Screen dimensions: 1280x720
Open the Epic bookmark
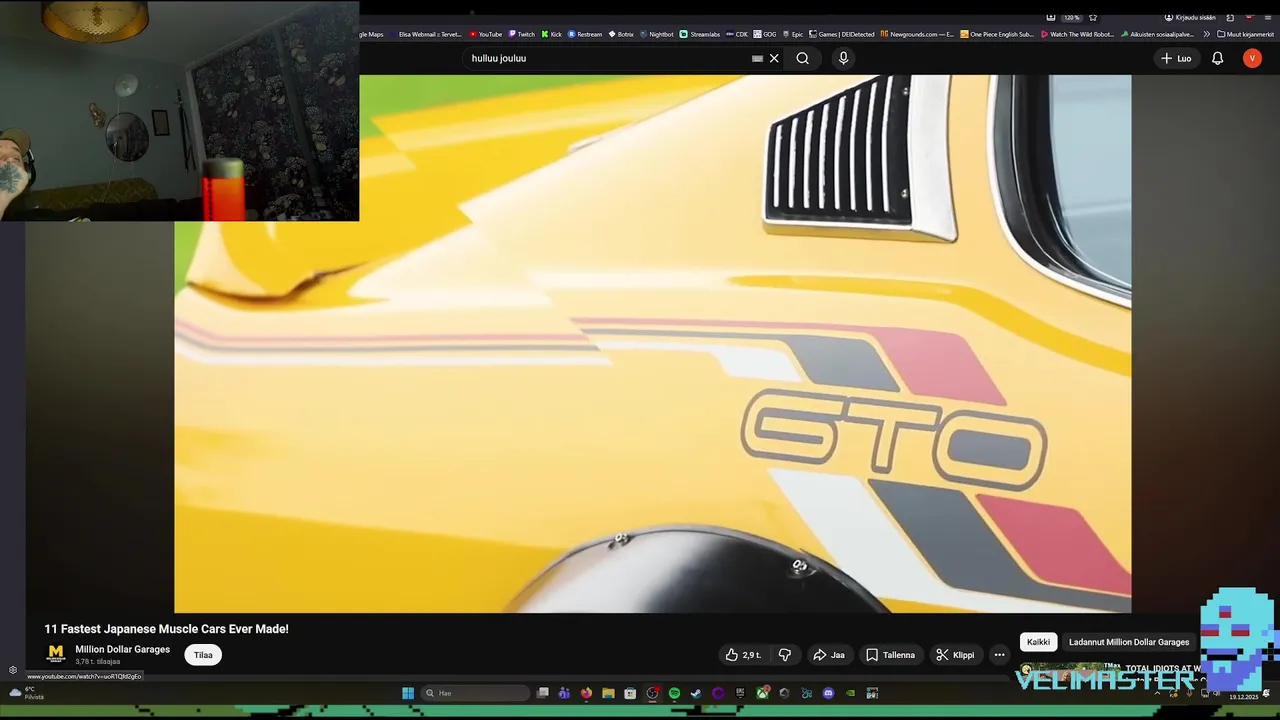pyautogui.click(x=793, y=34)
